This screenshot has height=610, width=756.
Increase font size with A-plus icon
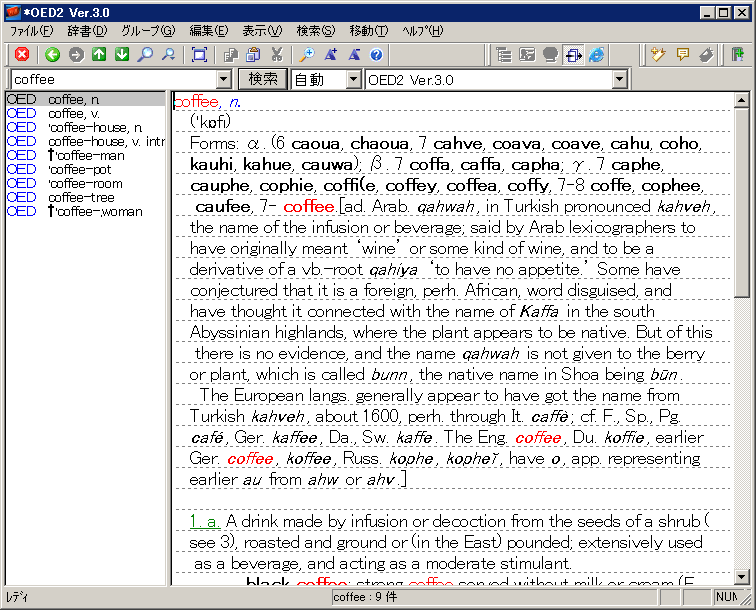330,54
